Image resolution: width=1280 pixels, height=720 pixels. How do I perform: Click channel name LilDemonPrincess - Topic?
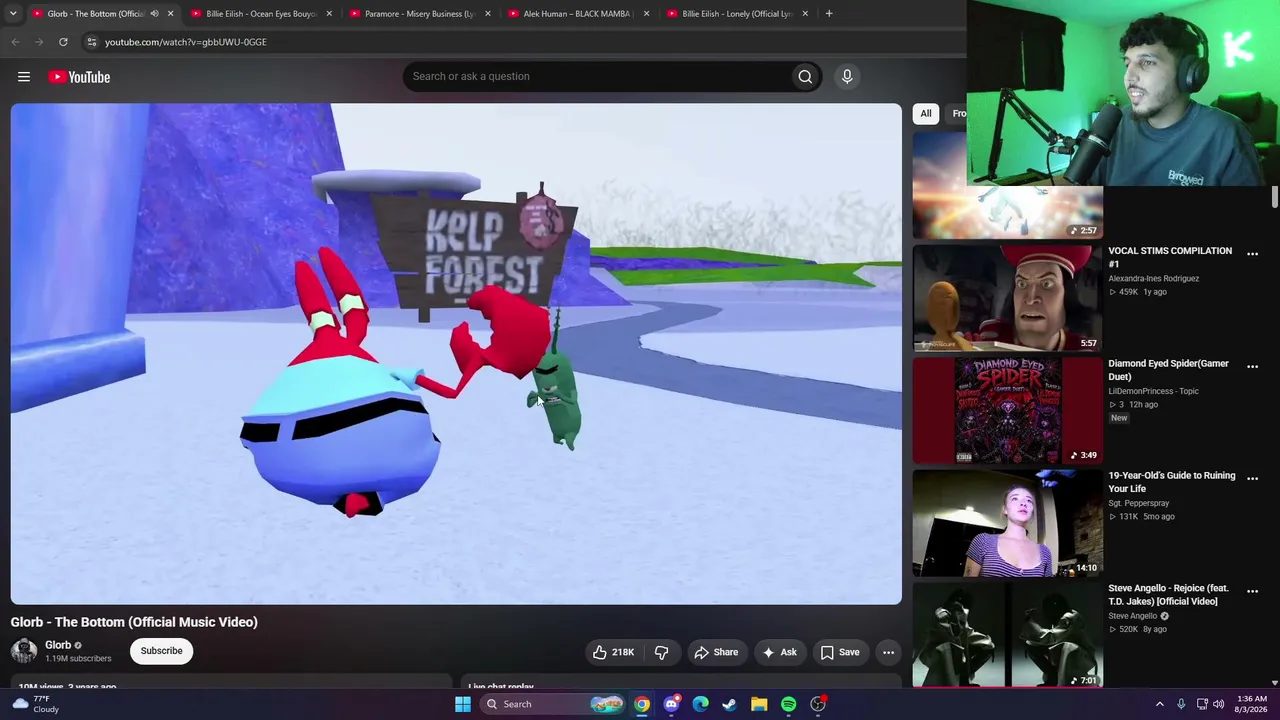tap(1153, 391)
